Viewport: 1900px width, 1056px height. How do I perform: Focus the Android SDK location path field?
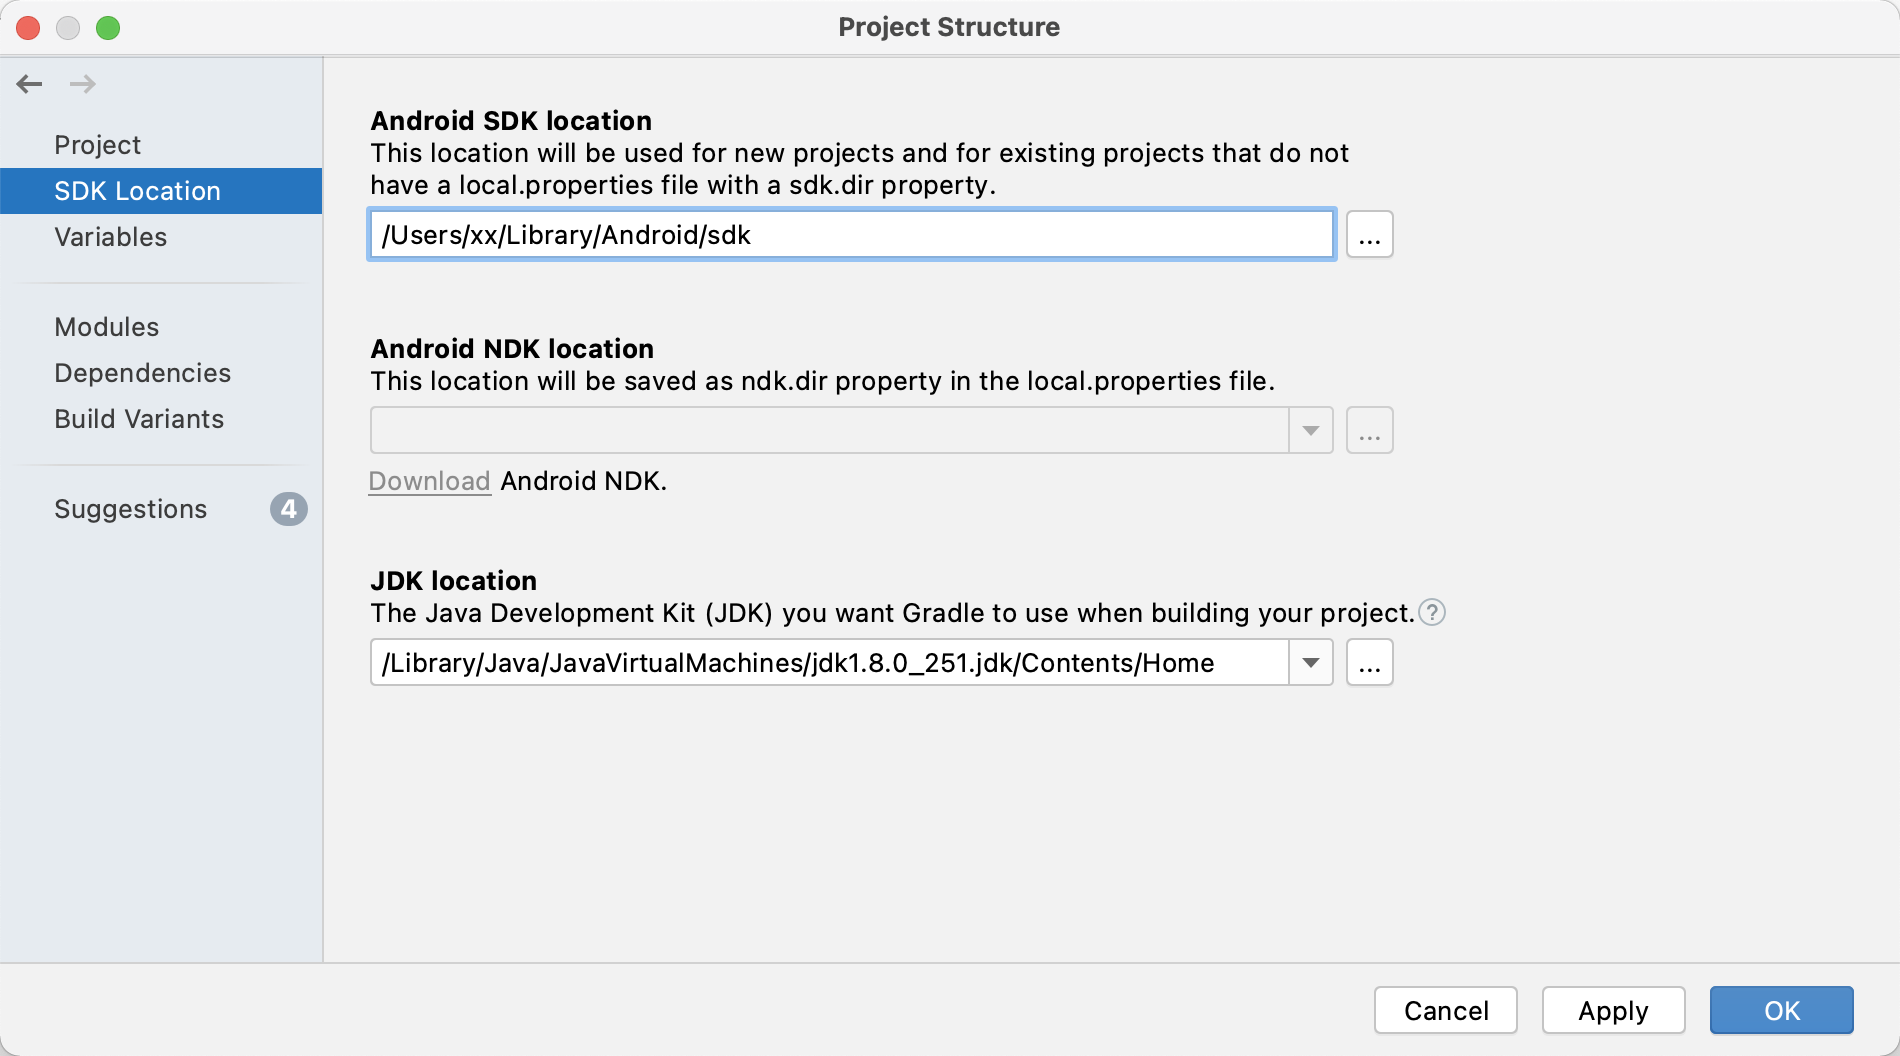coord(852,235)
